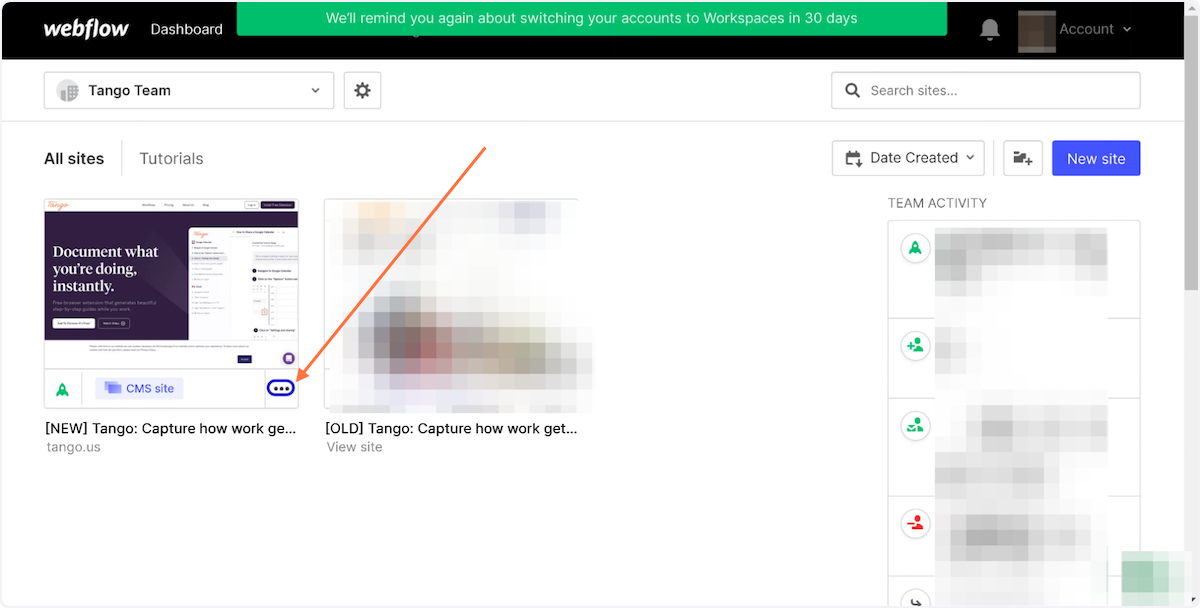Expand the Account dropdown menu
Image resolution: width=1200 pixels, height=608 pixels.
(x=1095, y=29)
